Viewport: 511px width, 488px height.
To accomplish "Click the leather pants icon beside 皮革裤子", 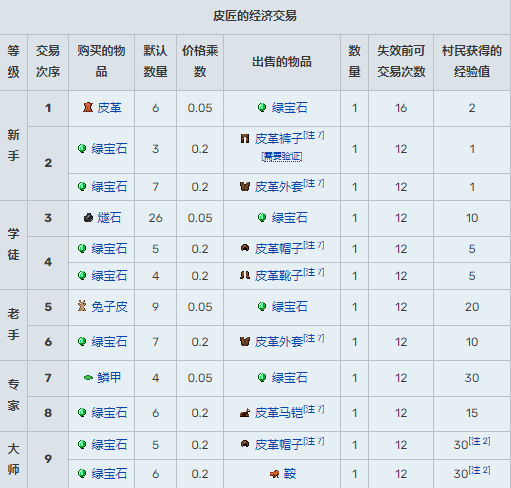I will click(x=245, y=139).
